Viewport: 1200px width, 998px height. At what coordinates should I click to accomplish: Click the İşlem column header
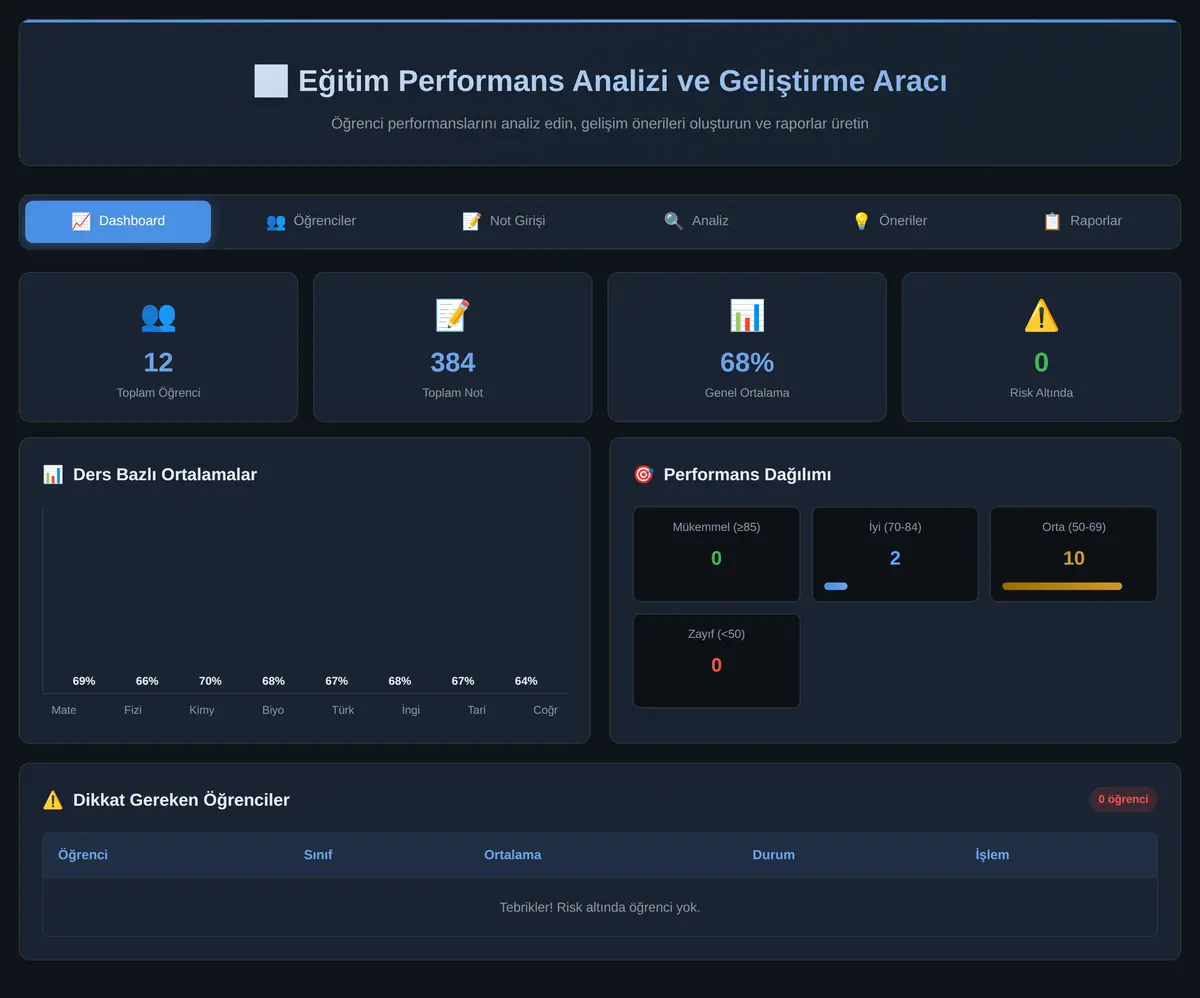(992, 855)
